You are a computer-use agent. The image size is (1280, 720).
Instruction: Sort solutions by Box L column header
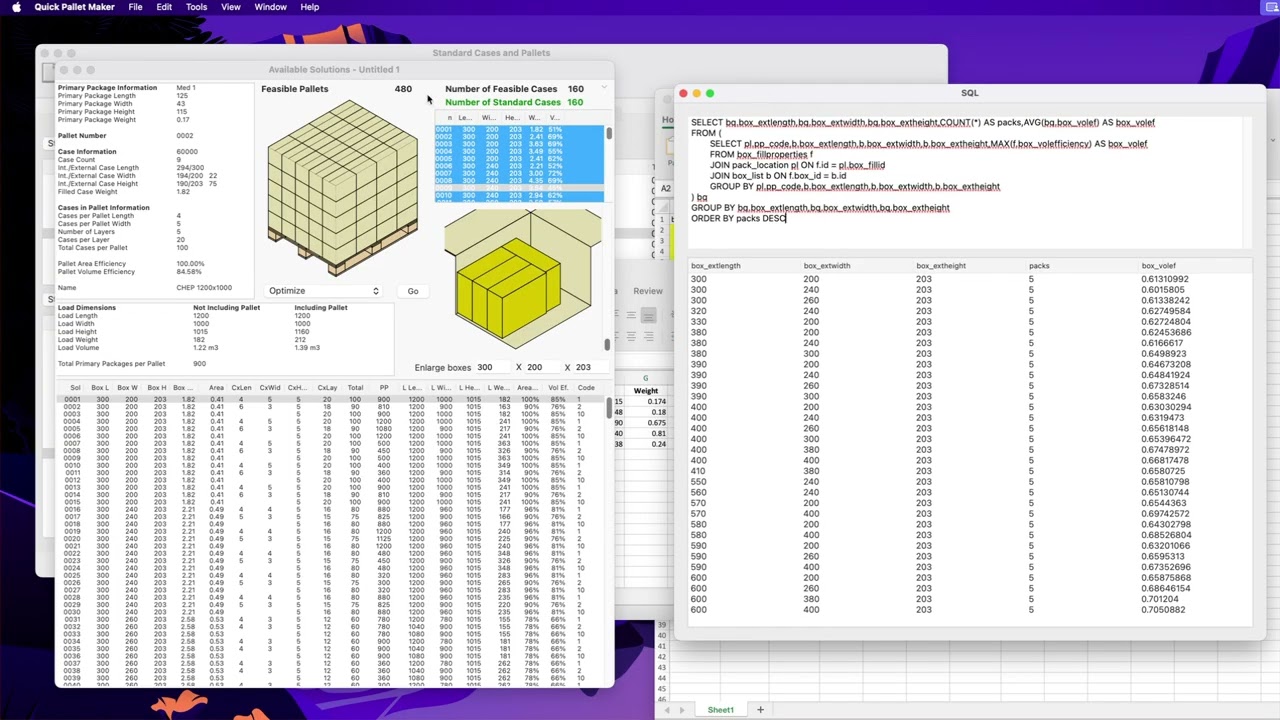click(101, 388)
